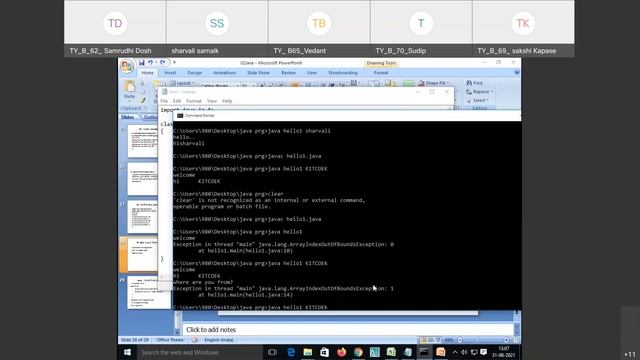Show hidden system tray icons
The image size is (640, 360).
(455, 352)
